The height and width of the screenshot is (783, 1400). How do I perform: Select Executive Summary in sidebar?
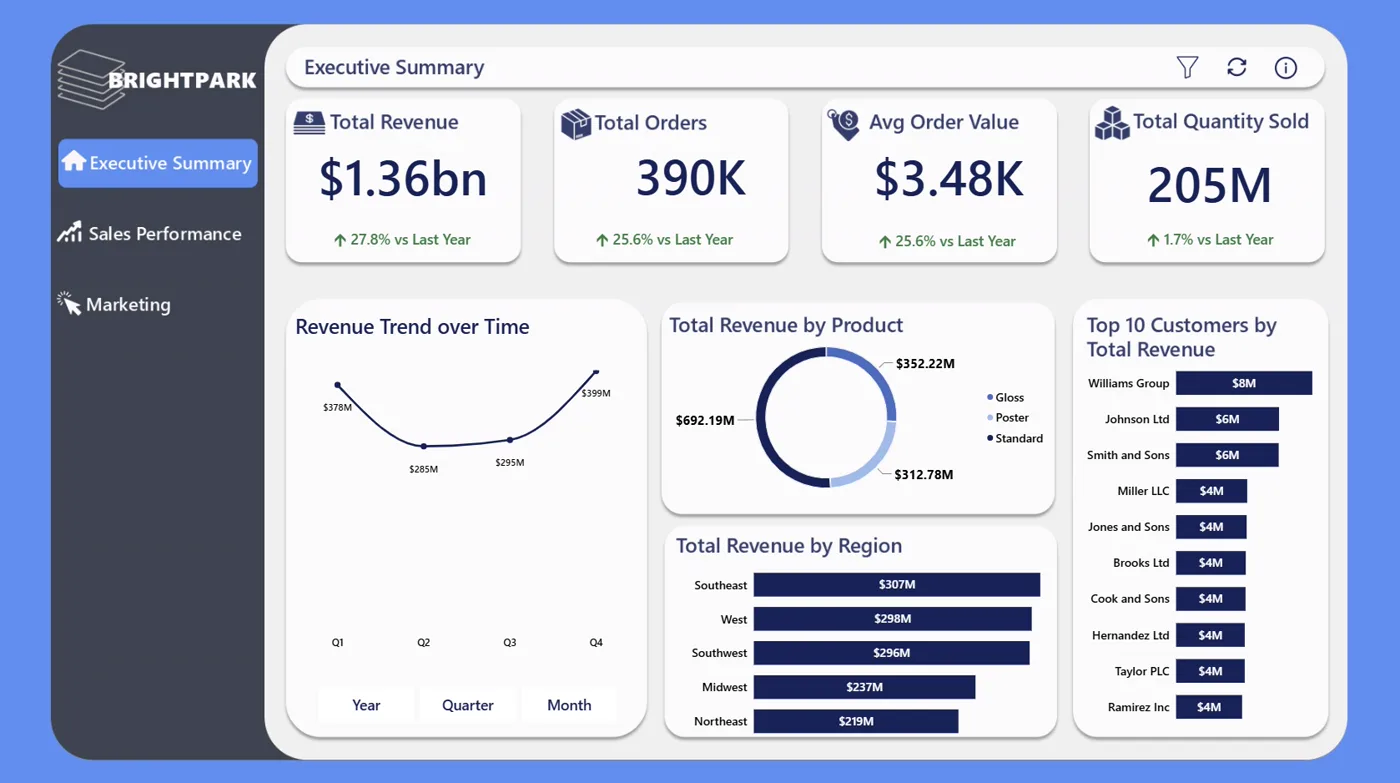(x=158, y=163)
